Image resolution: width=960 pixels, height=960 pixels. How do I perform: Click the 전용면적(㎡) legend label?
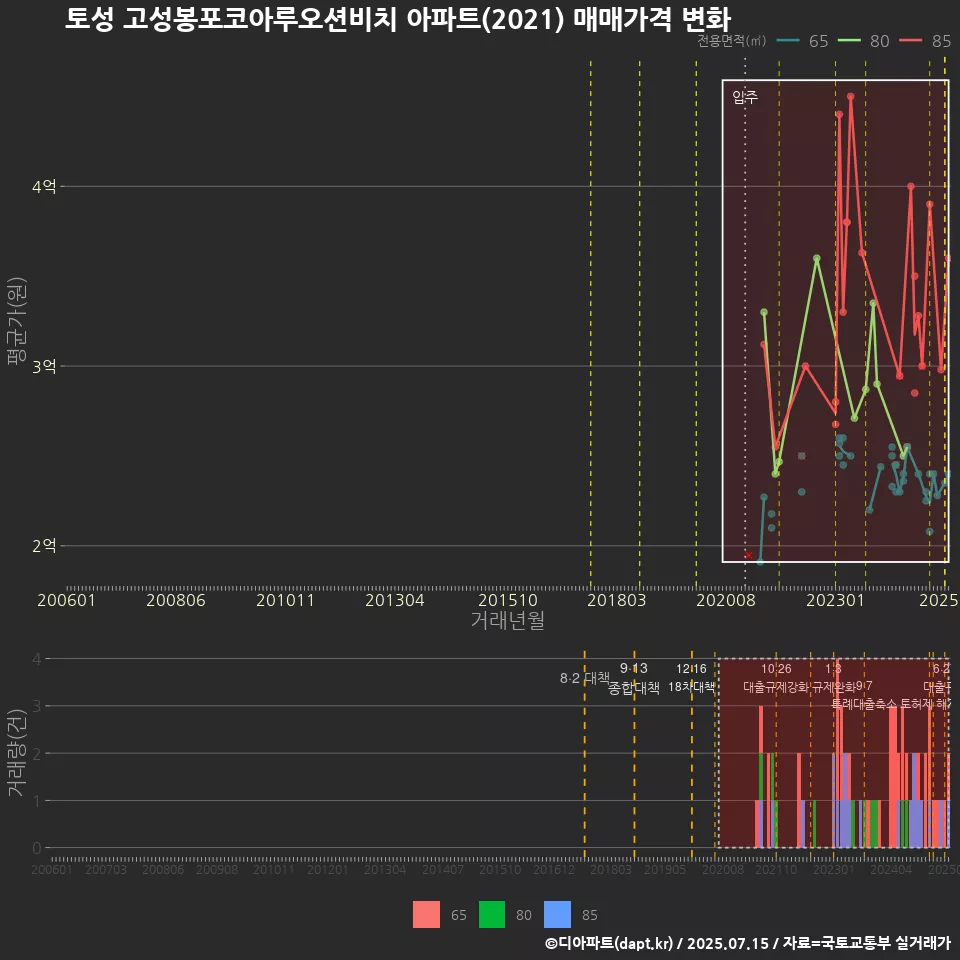point(732,41)
